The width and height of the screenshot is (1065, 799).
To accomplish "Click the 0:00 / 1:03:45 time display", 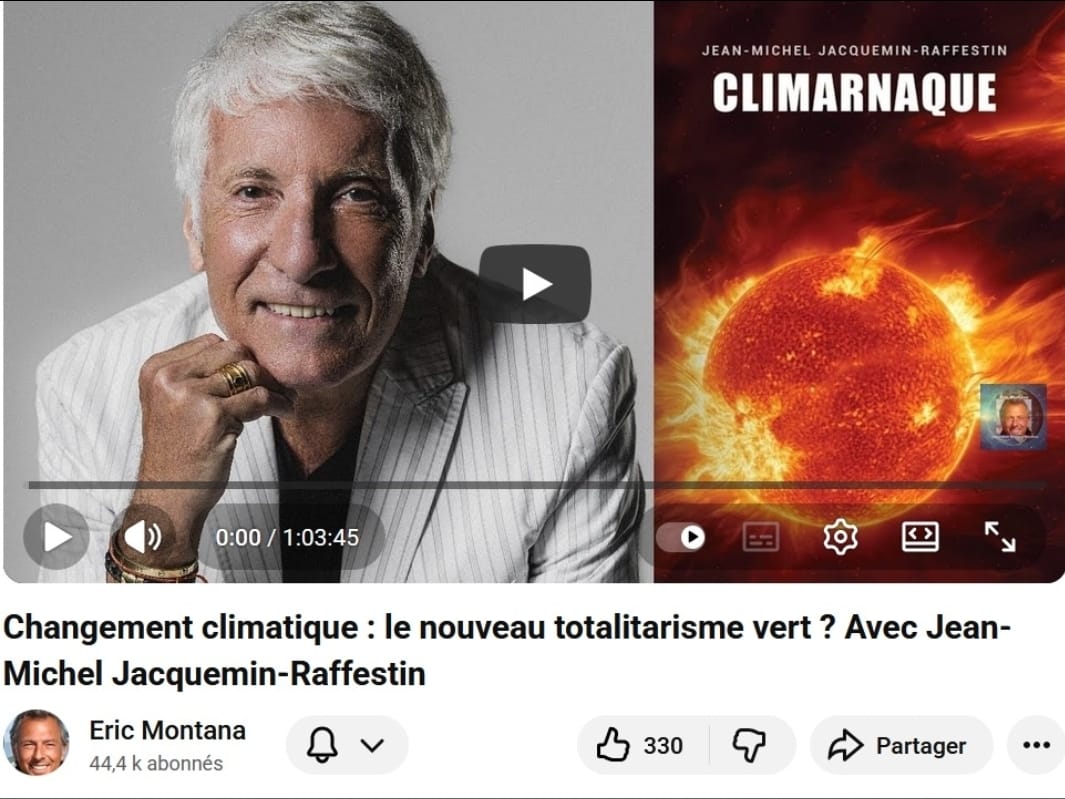I will pyautogui.click(x=287, y=537).
